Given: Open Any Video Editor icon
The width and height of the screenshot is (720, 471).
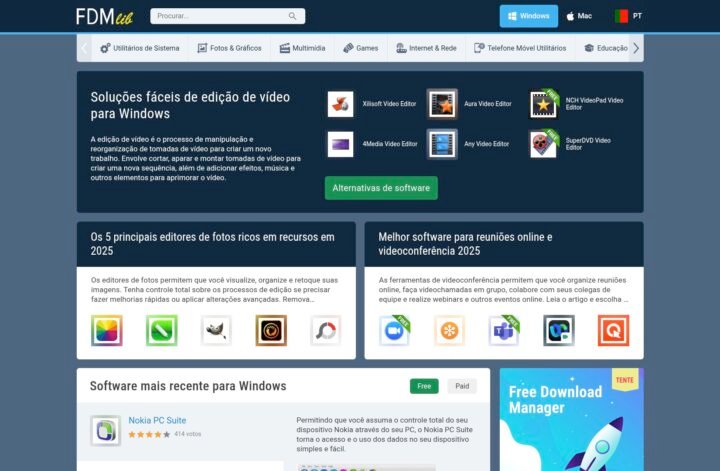Looking at the screenshot, I should tap(442, 144).
